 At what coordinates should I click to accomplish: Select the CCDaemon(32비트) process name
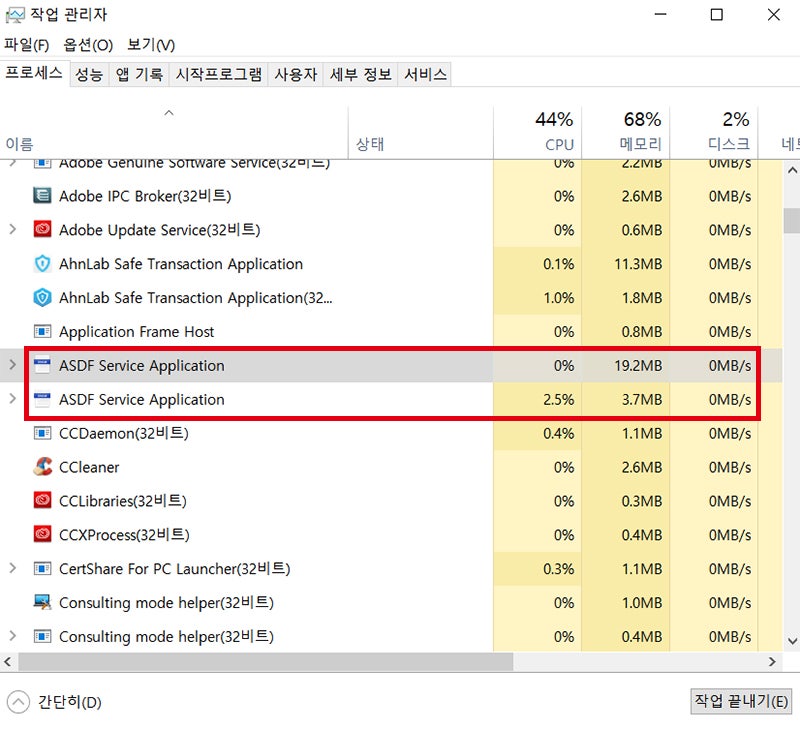(x=123, y=433)
